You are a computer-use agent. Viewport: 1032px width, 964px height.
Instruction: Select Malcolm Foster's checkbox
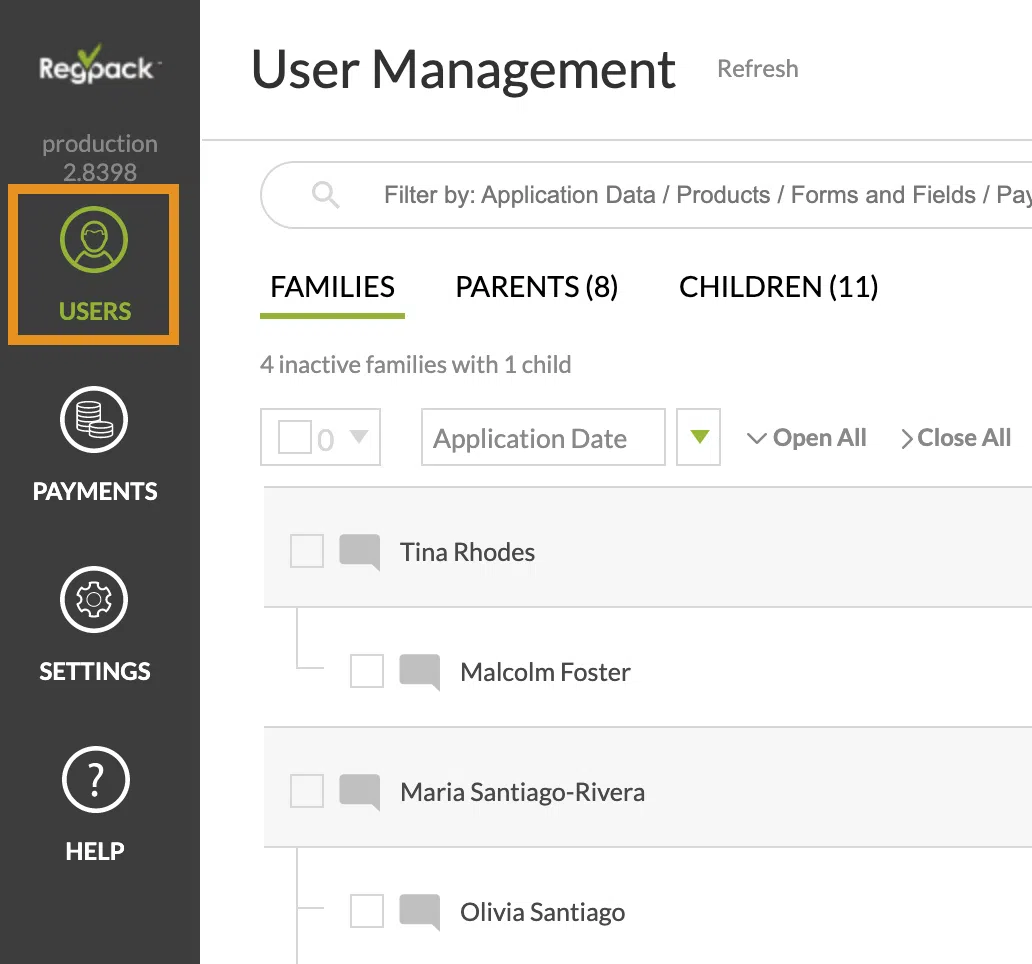pyautogui.click(x=367, y=671)
